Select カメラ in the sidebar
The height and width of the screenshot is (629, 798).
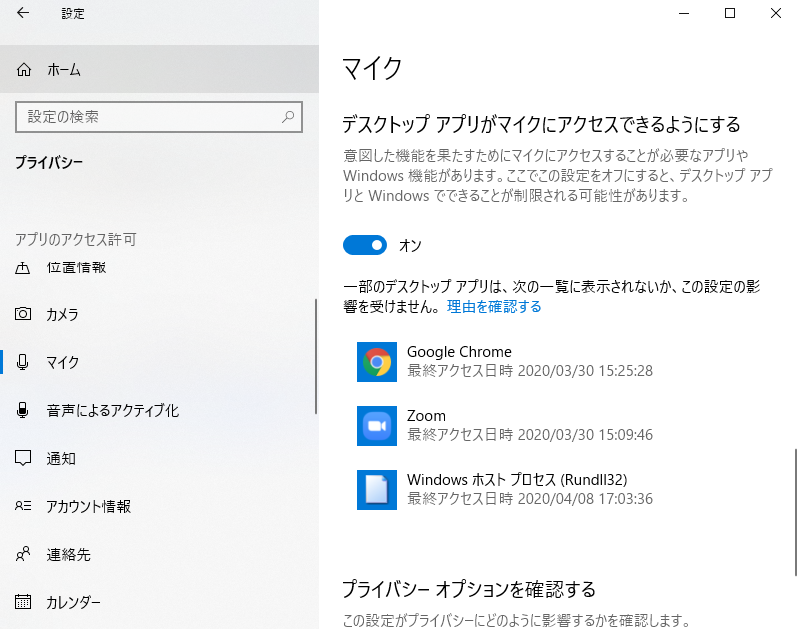(158, 314)
